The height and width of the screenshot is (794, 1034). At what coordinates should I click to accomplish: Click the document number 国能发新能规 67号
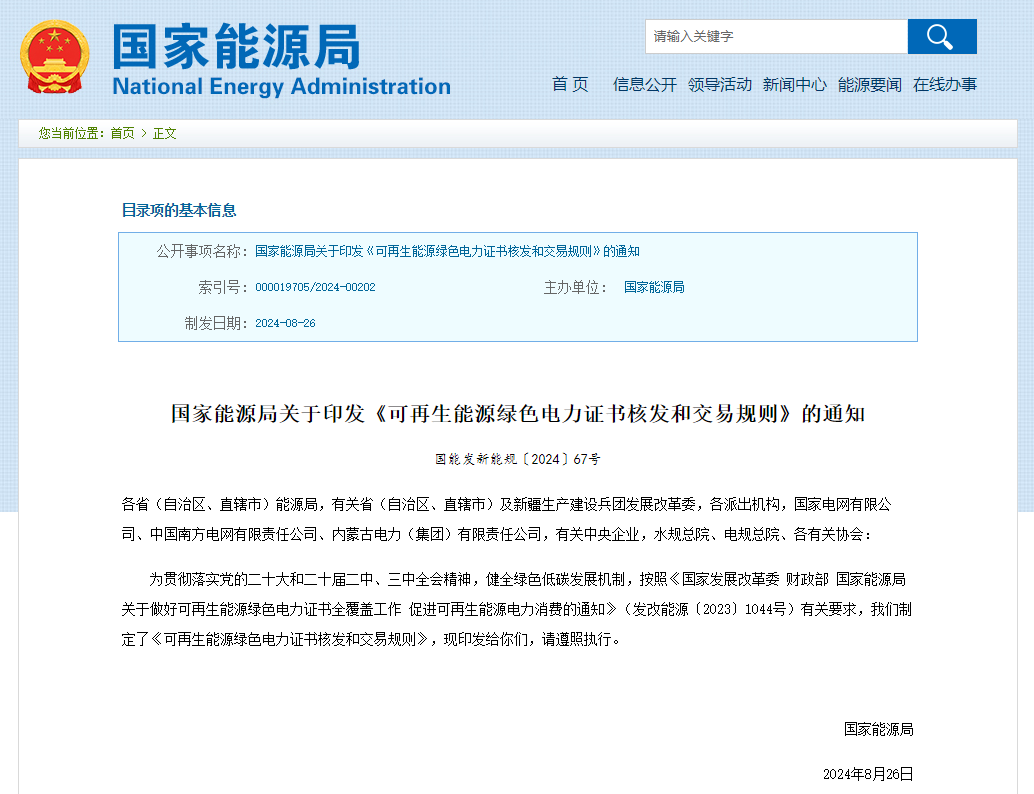(x=517, y=460)
